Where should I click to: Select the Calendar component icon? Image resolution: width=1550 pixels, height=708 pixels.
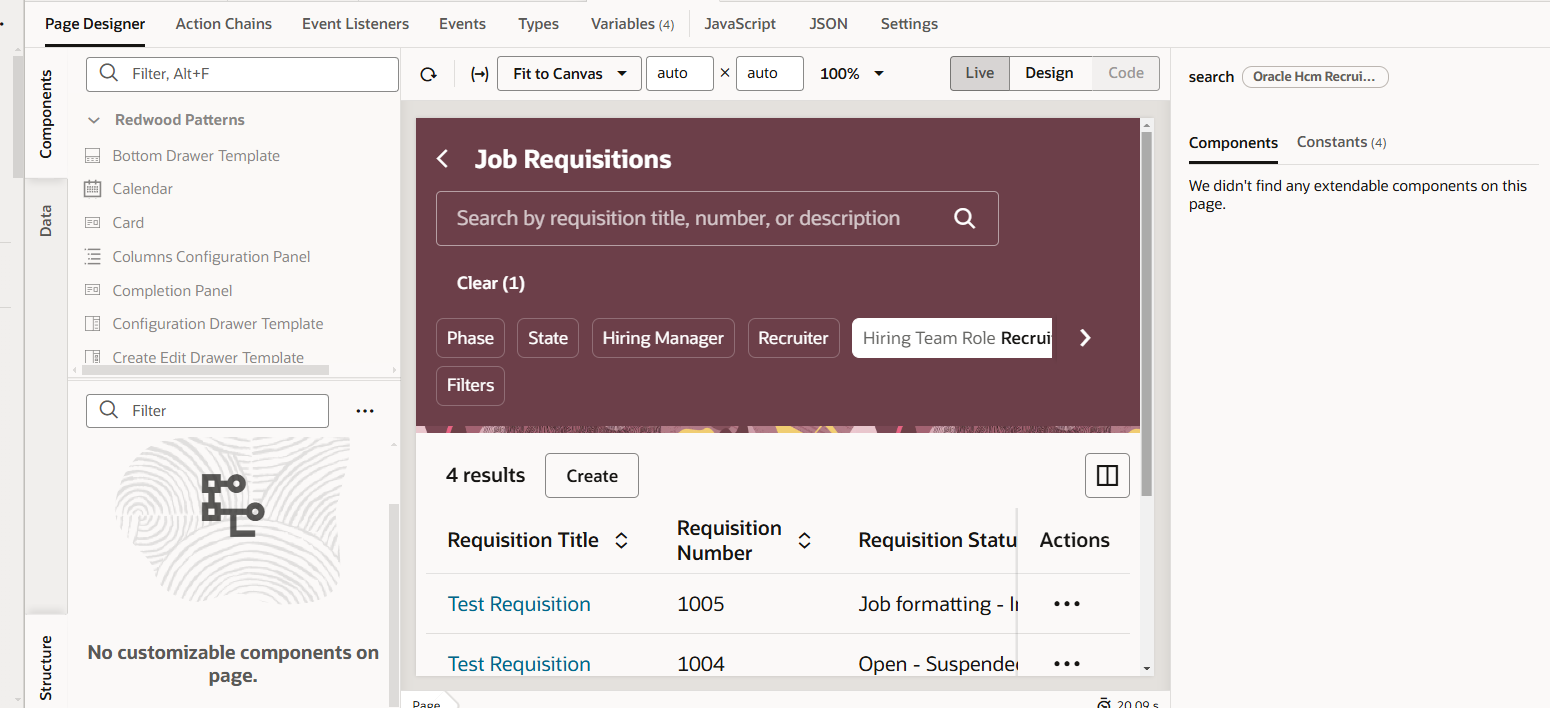pos(92,188)
